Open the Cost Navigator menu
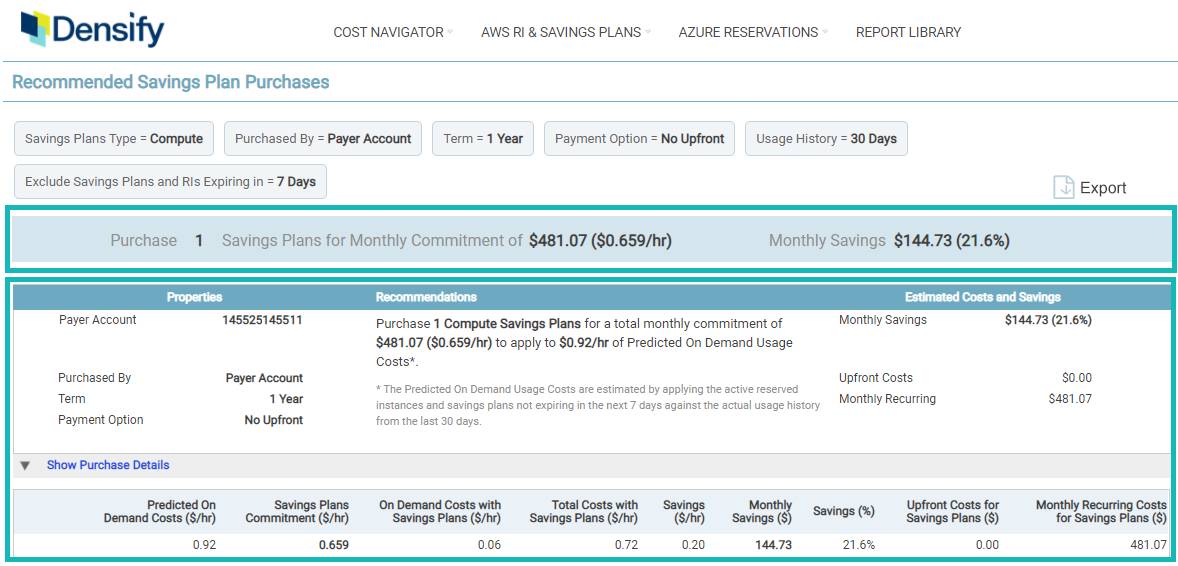Viewport: 1178px width, 566px height. [389, 32]
